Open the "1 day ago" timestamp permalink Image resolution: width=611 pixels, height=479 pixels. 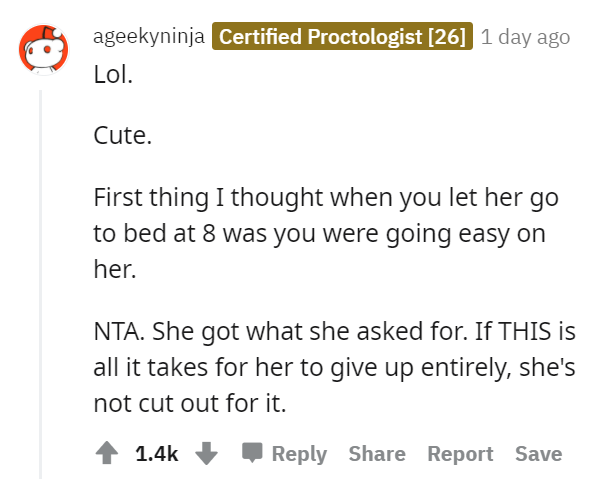pyautogui.click(x=525, y=37)
